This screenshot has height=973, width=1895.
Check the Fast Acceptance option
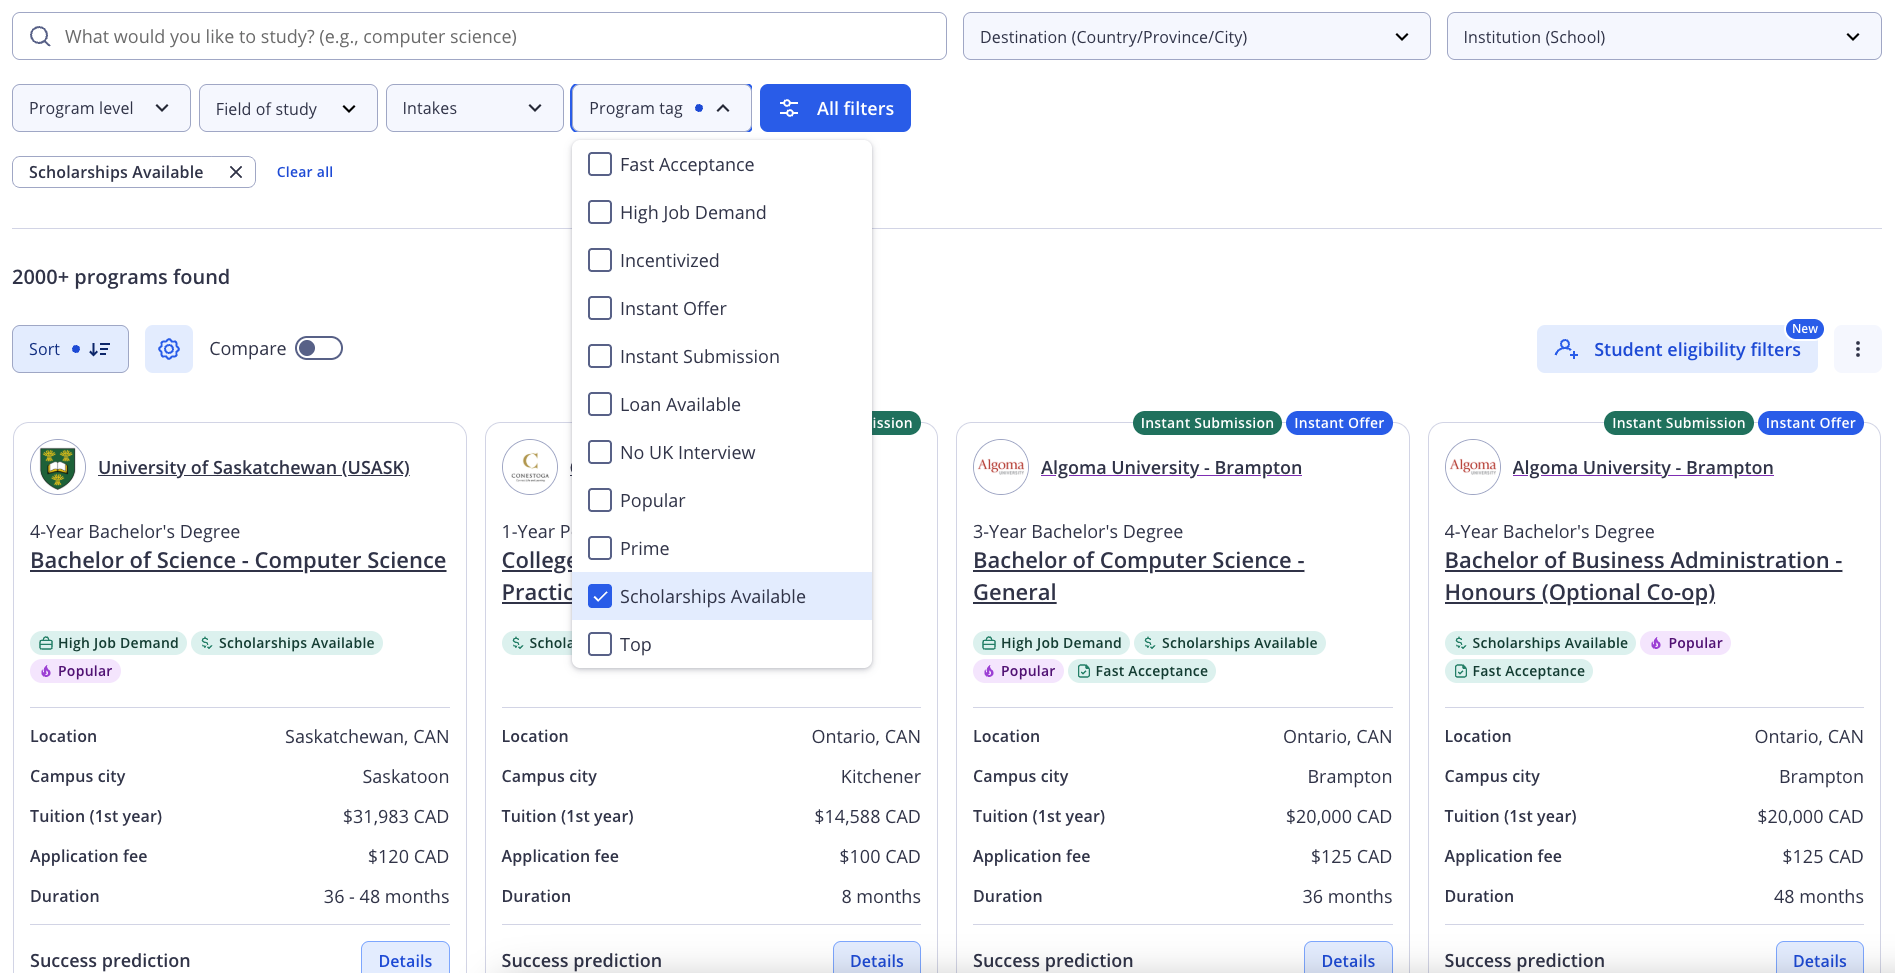[x=600, y=164]
